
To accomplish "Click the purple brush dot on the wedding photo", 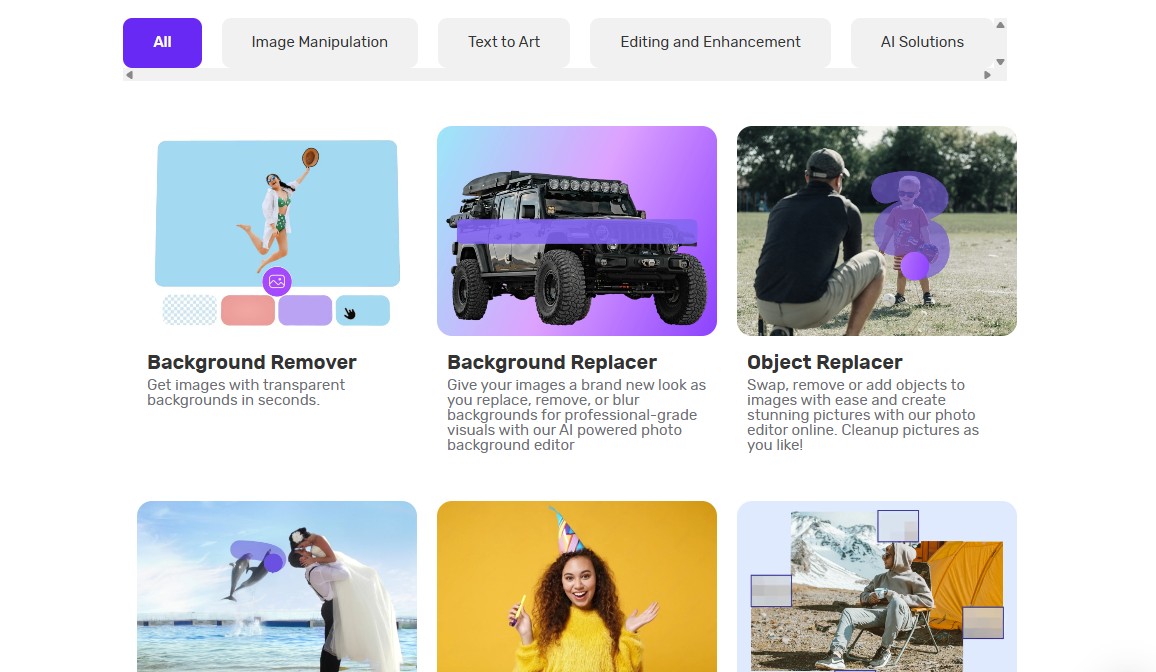I will (x=273, y=563).
